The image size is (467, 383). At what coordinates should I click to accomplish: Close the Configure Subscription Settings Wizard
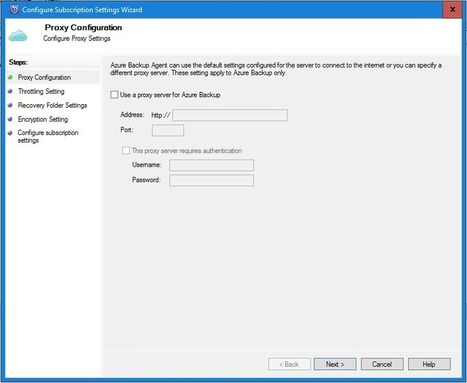[452, 10]
